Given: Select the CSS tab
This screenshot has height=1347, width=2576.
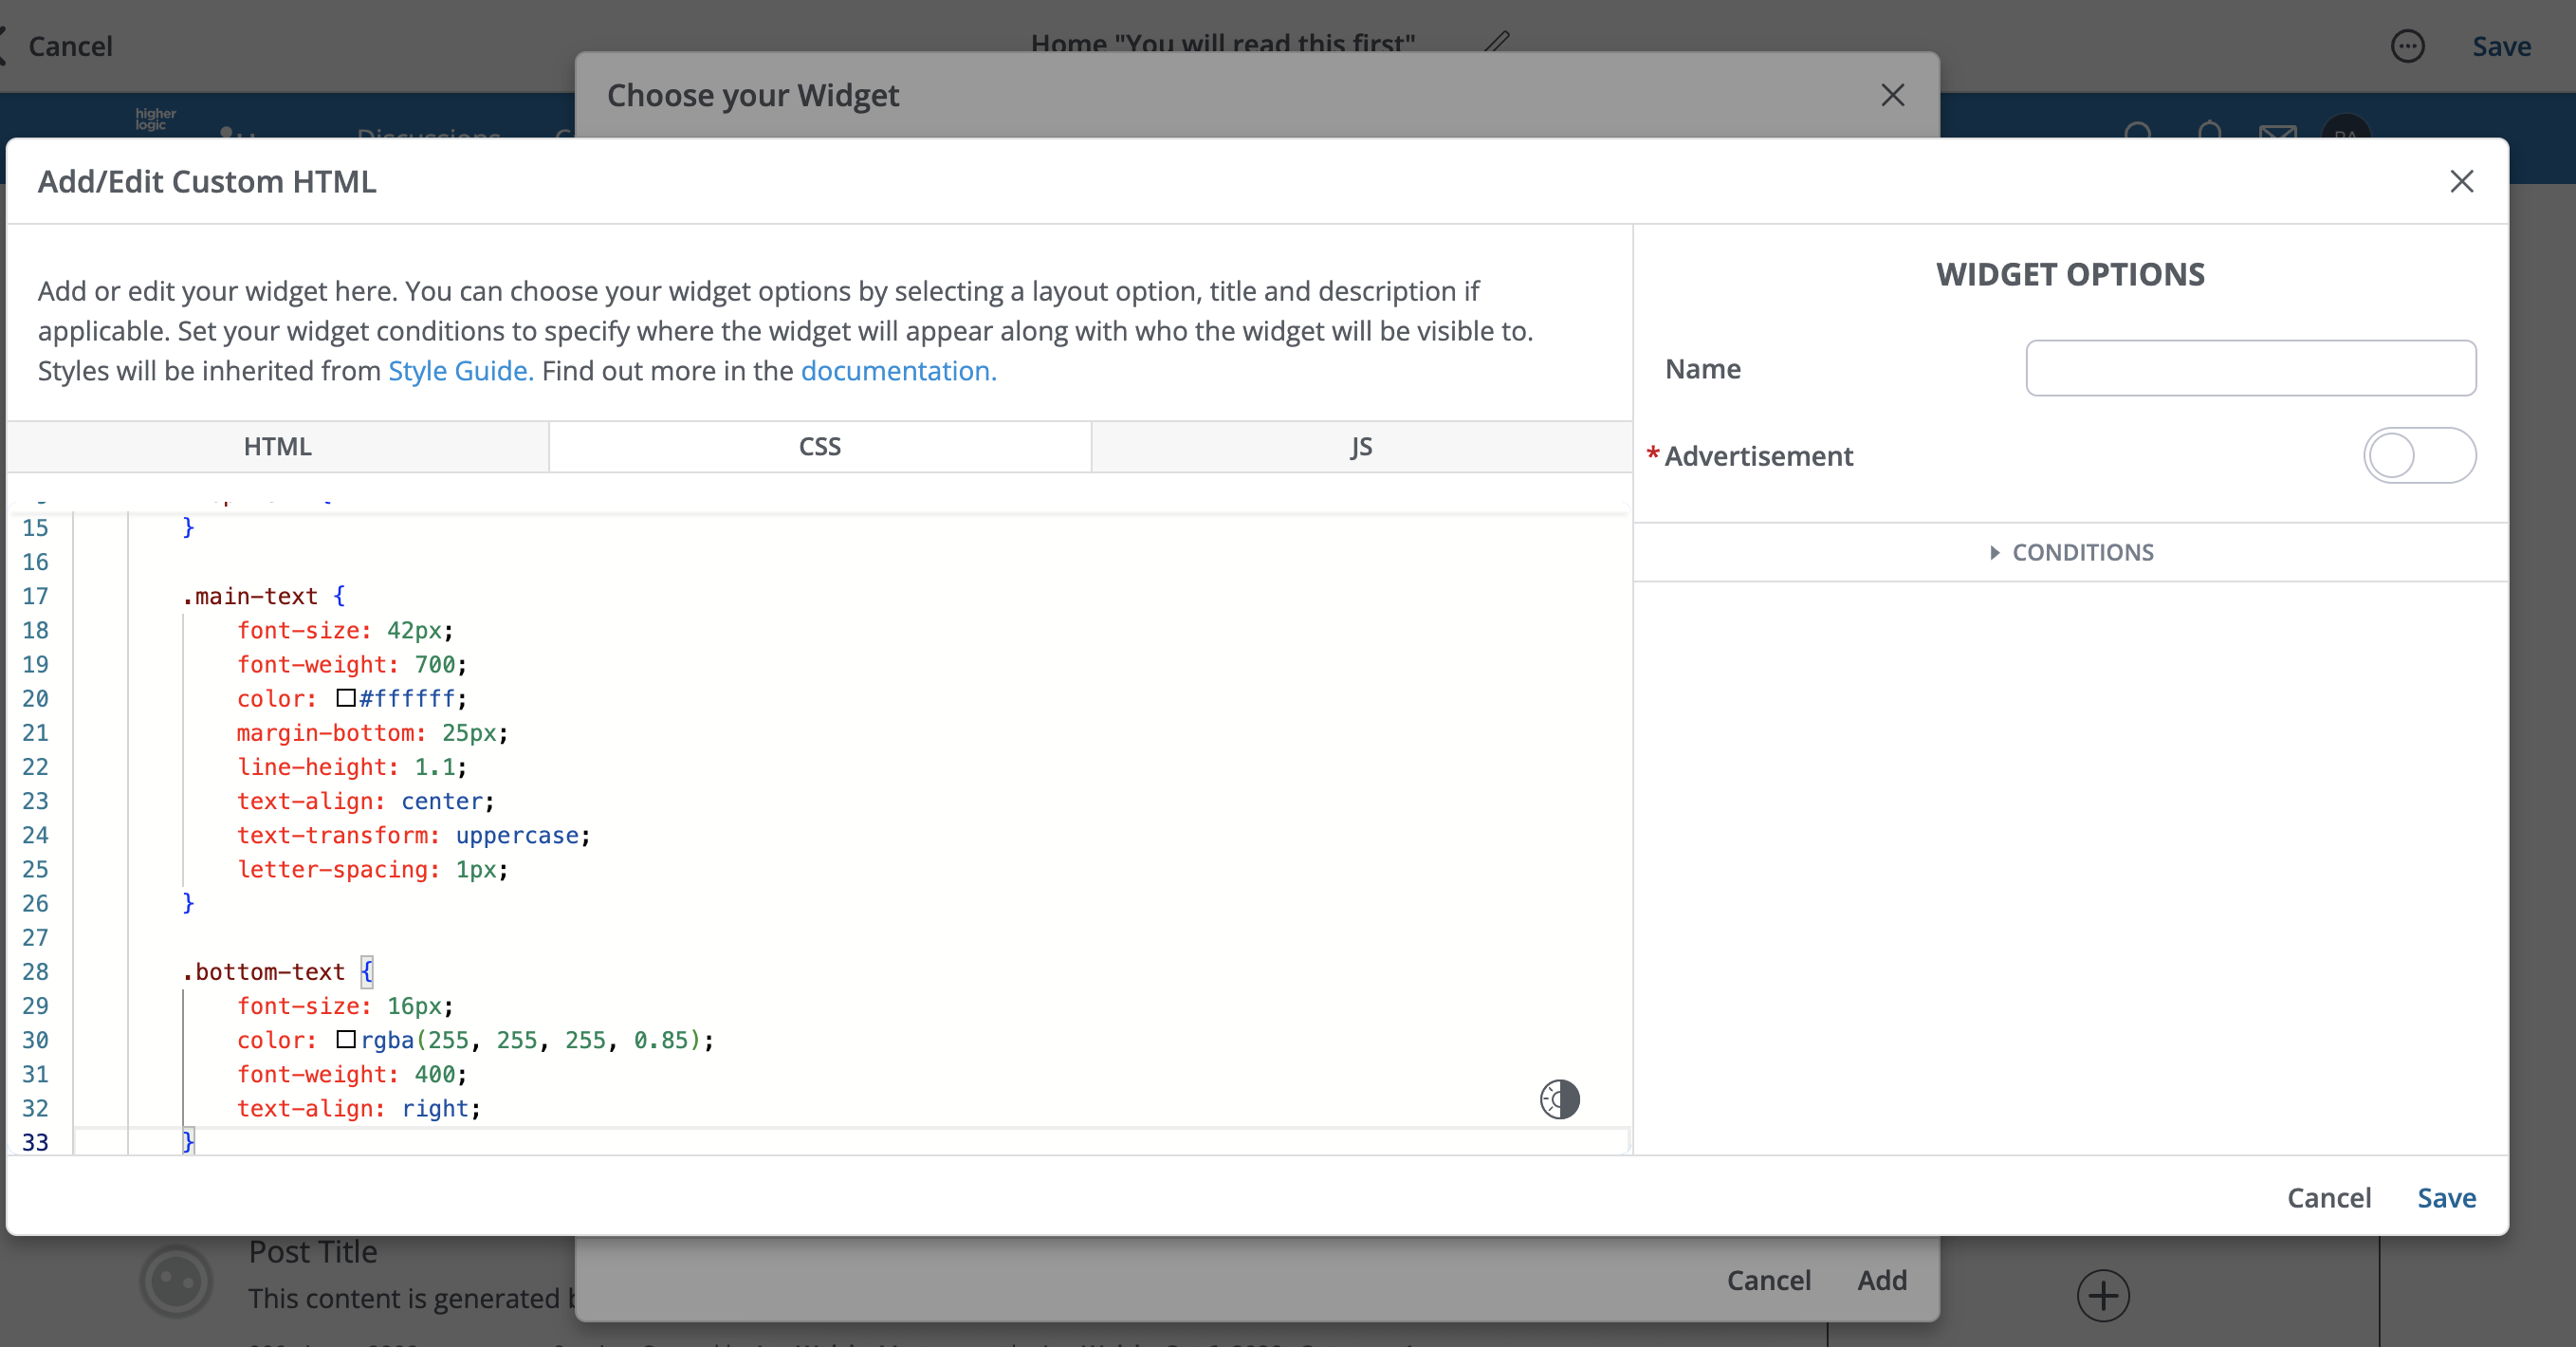Looking at the screenshot, I should click(x=819, y=446).
